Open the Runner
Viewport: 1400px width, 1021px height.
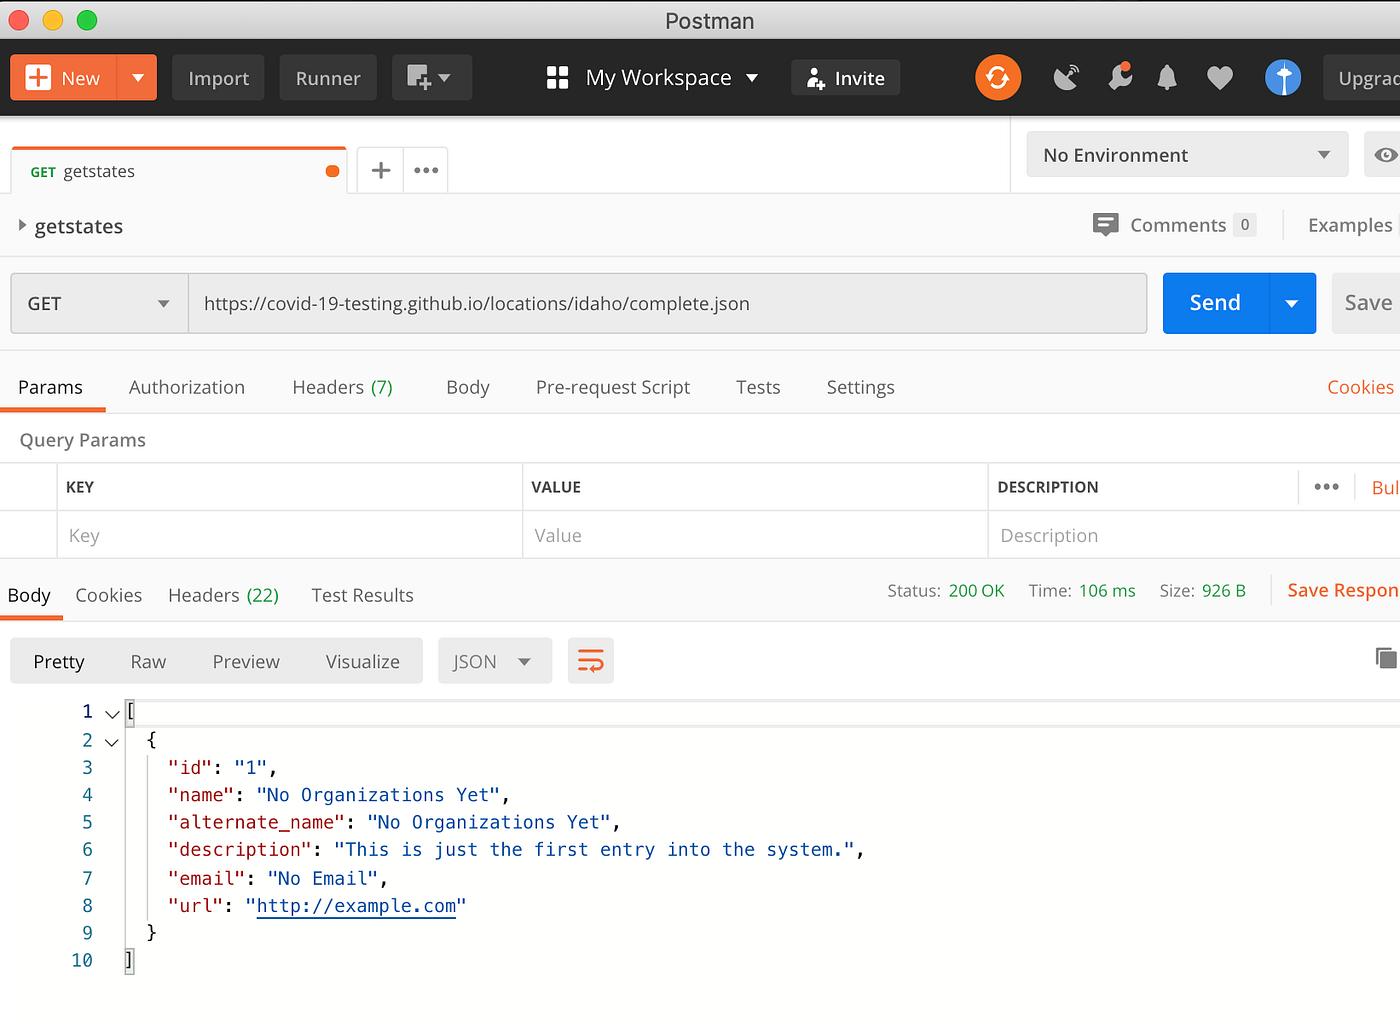pyautogui.click(x=328, y=78)
